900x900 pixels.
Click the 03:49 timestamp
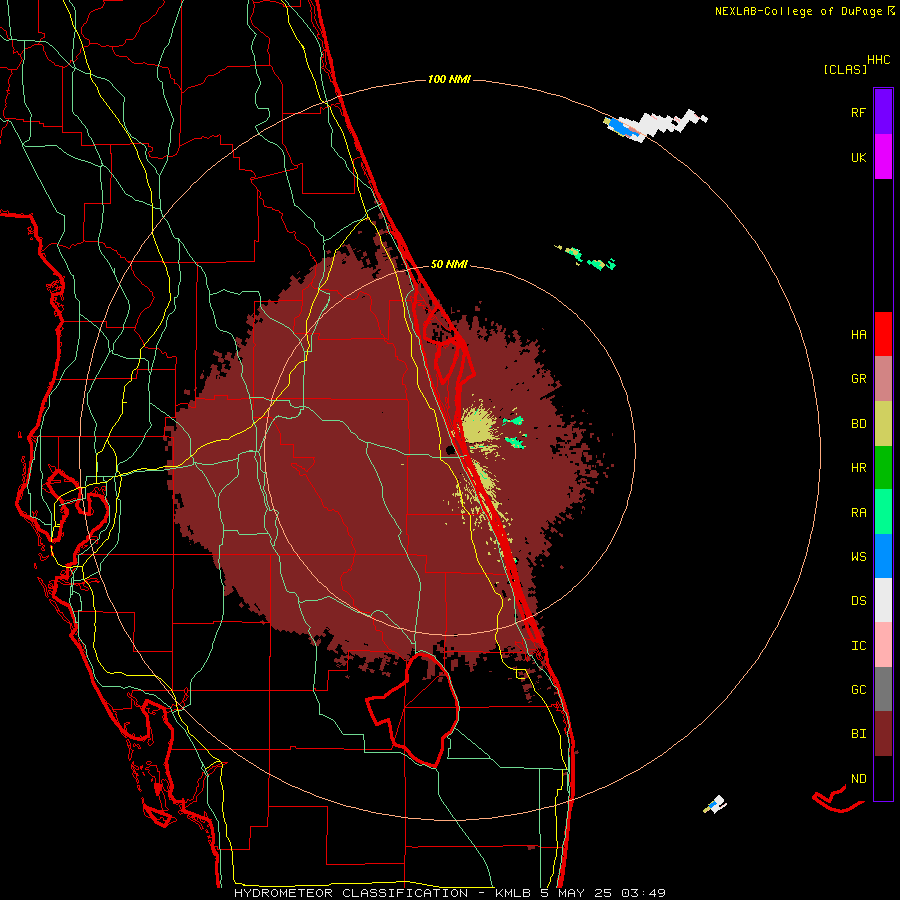(x=642, y=893)
